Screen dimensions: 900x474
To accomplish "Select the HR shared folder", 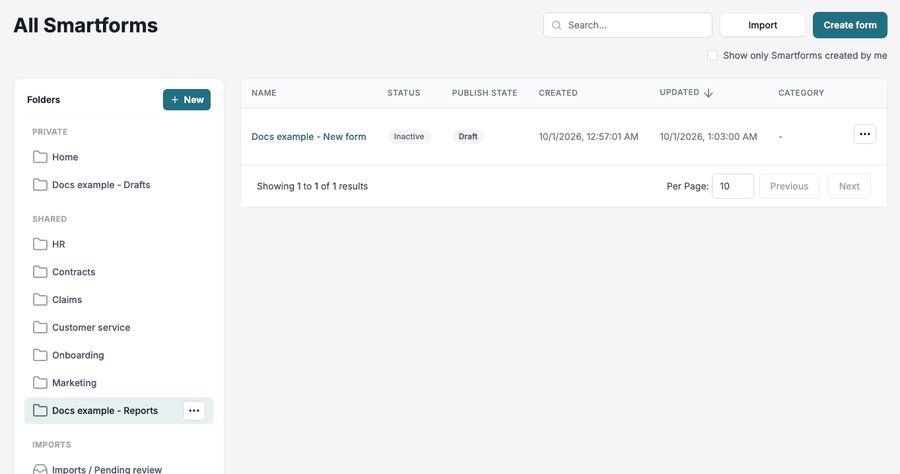I will pyautogui.click(x=119, y=244).
